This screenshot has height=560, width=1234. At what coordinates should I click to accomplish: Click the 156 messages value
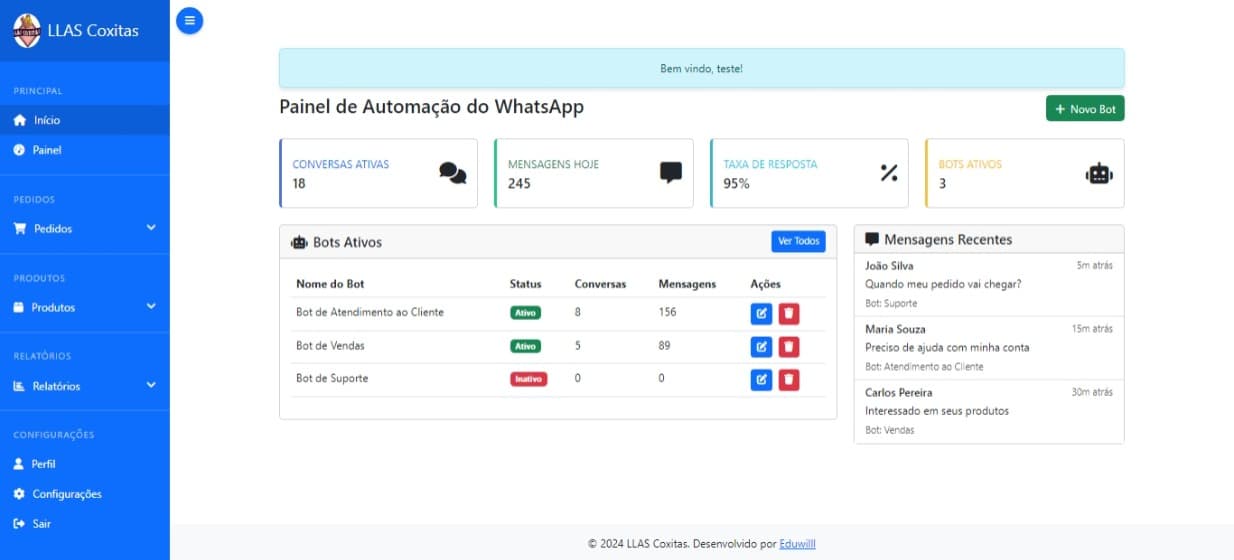coord(667,312)
